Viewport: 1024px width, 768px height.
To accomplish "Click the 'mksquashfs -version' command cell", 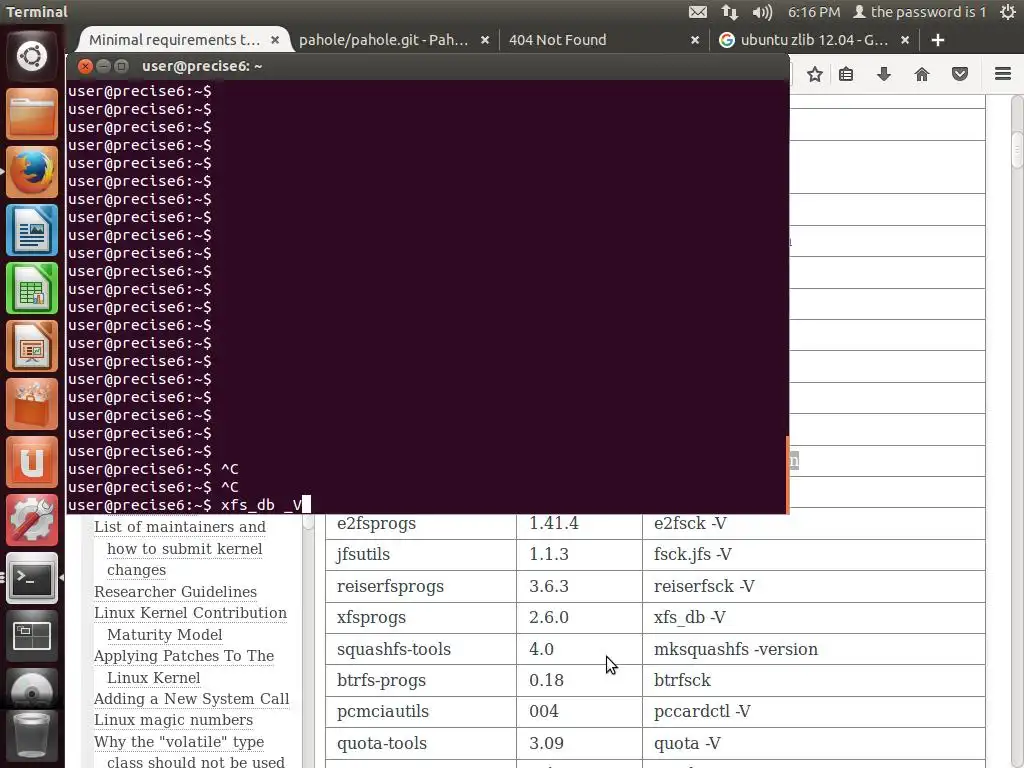I will pyautogui.click(x=814, y=649).
